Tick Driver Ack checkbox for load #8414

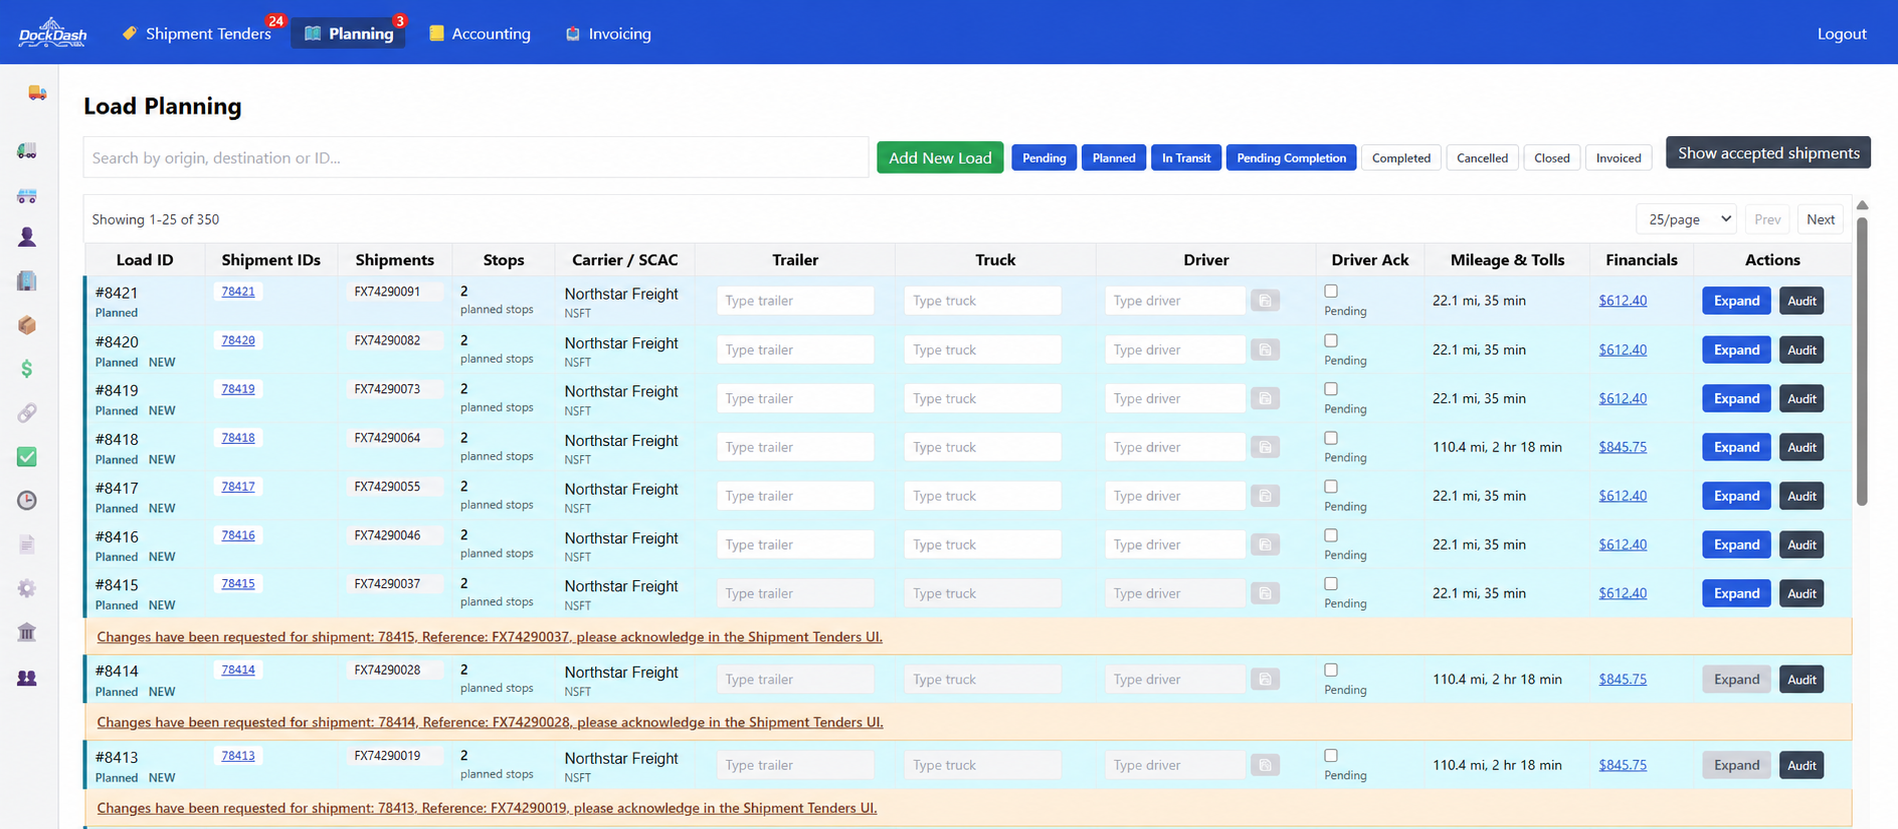pyautogui.click(x=1331, y=670)
